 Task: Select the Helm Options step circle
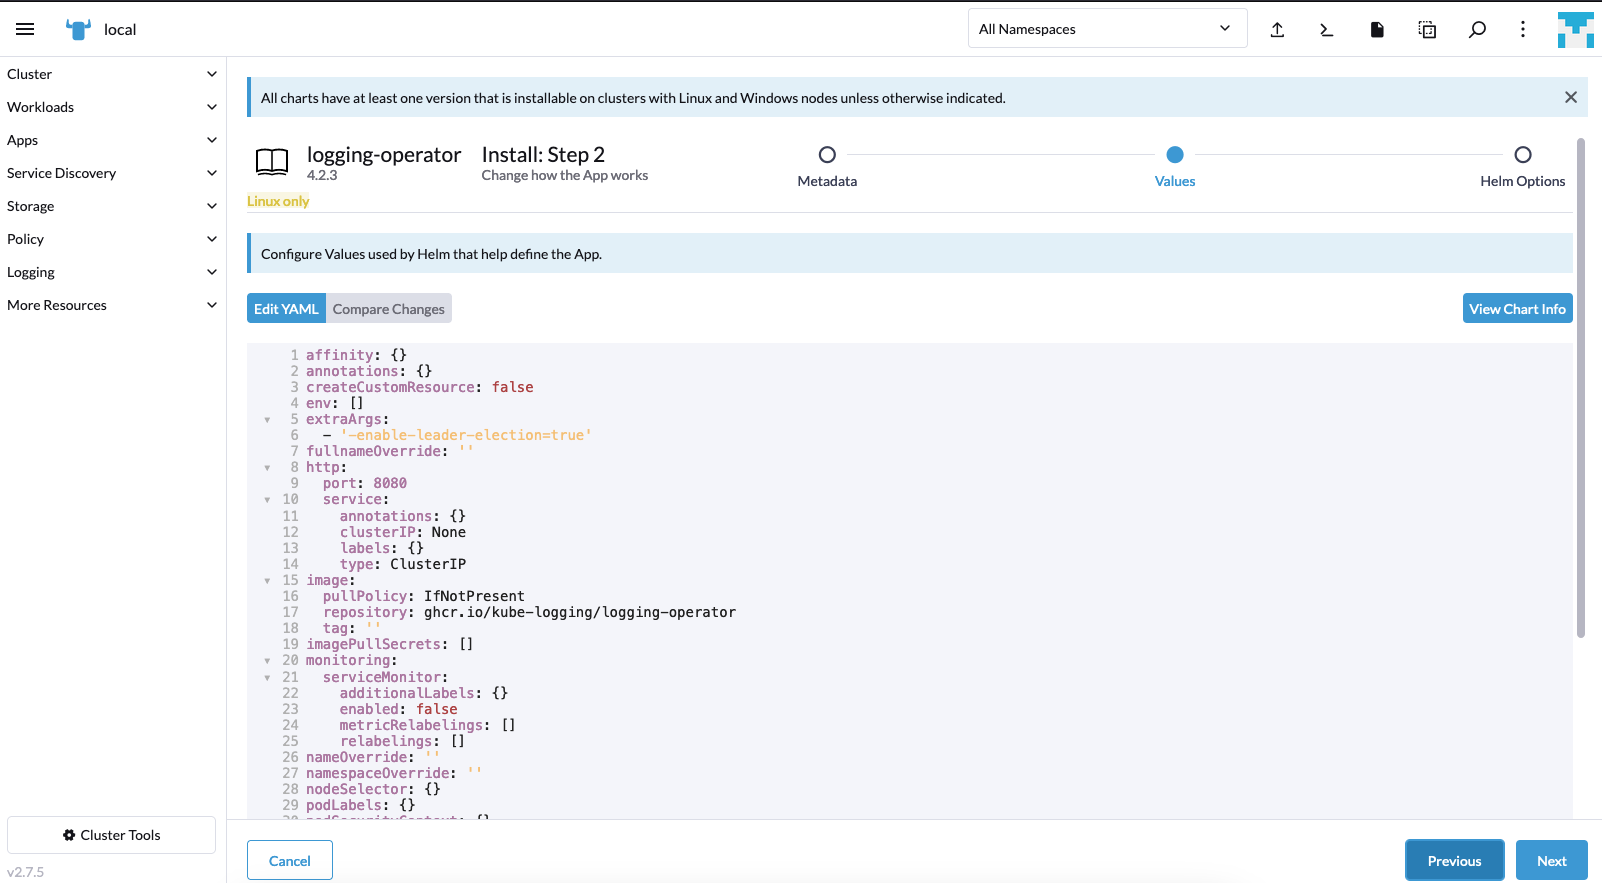(1523, 155)
